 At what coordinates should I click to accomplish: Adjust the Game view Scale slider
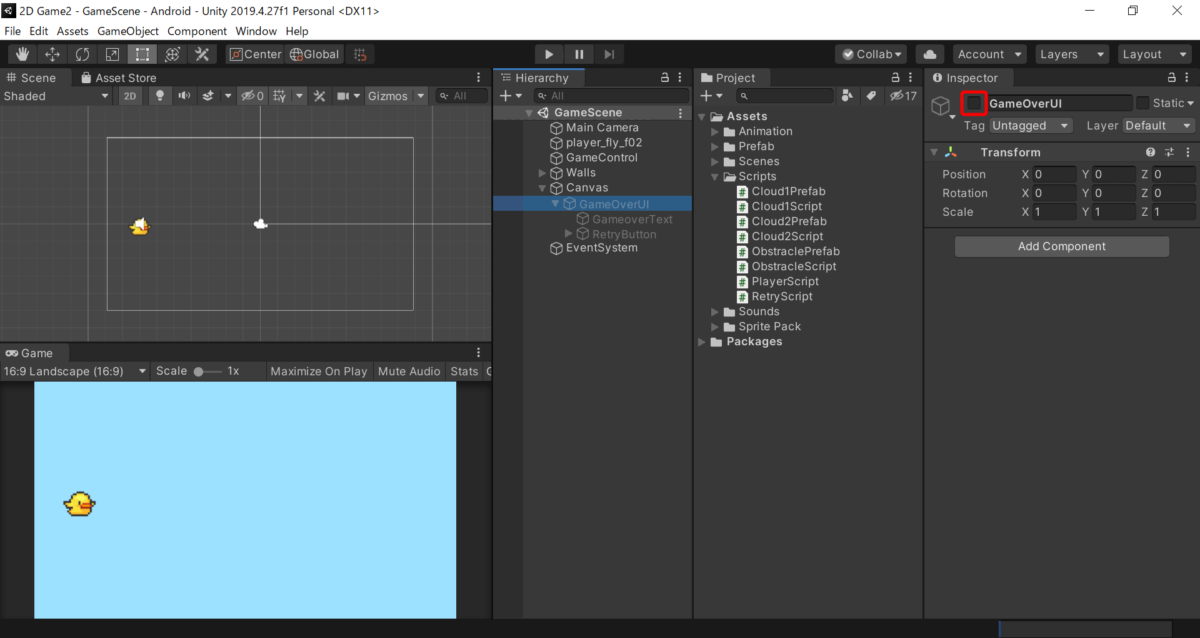pos(207,371)
